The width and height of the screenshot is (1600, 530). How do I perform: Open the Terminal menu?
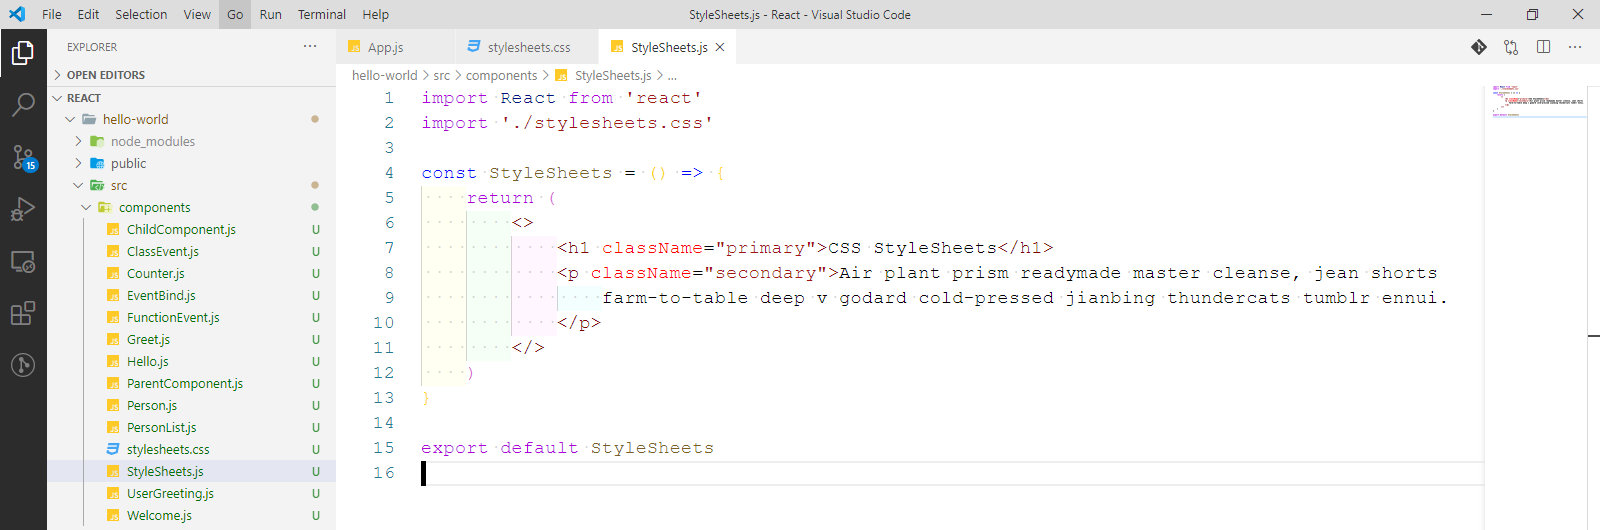click(322, 14)
